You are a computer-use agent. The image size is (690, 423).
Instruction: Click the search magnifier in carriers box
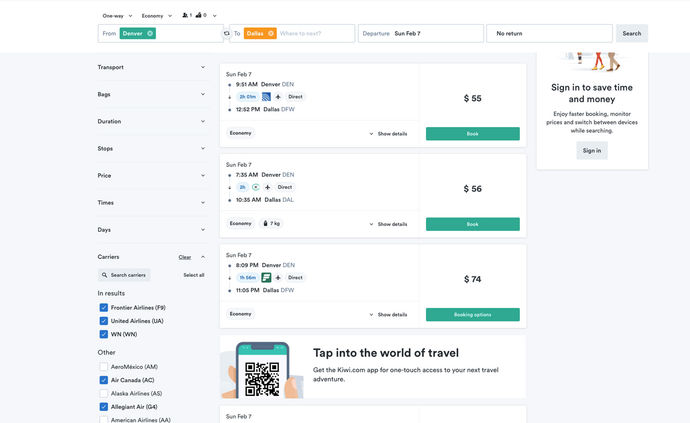[105, 275]
